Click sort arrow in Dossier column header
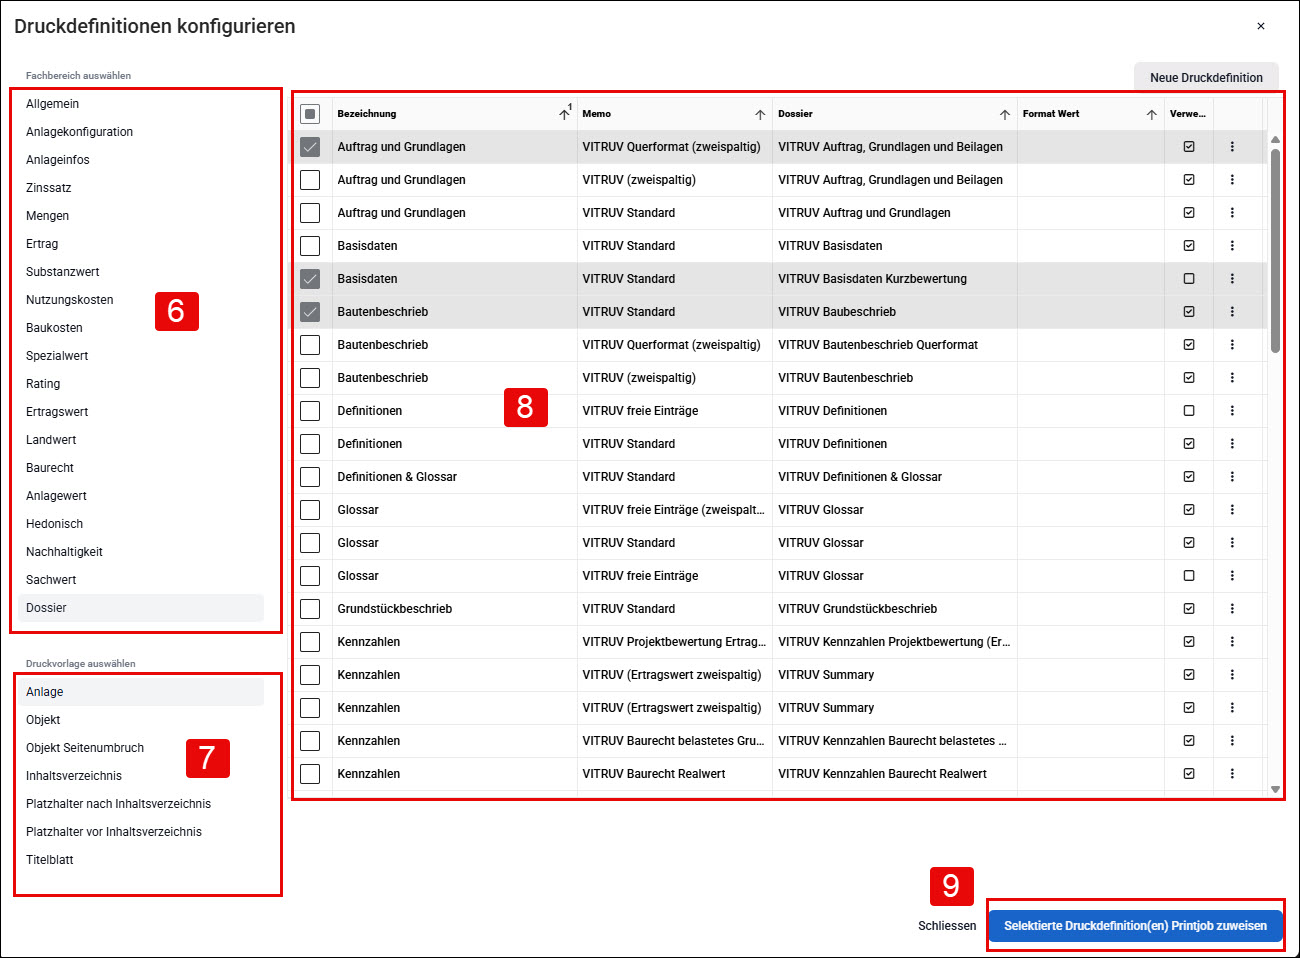 [1005, 114]
